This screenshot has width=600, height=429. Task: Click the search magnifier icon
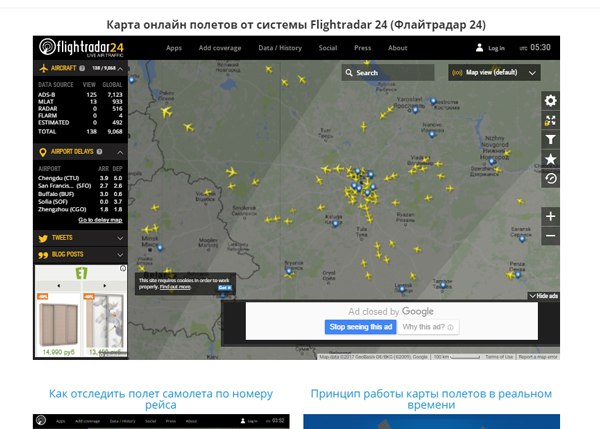349,72
